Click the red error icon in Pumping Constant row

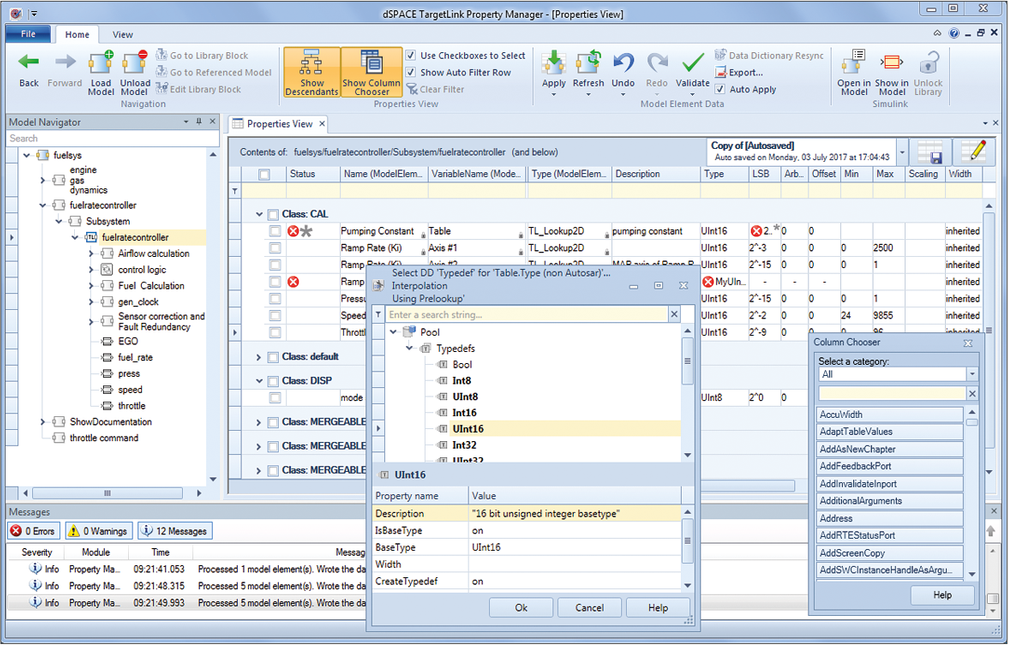click(293, 231)
